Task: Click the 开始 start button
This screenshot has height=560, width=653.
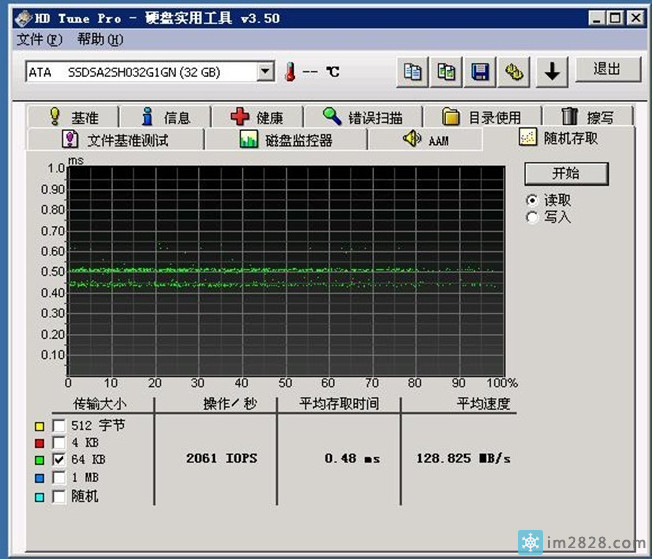Action: 565,173
